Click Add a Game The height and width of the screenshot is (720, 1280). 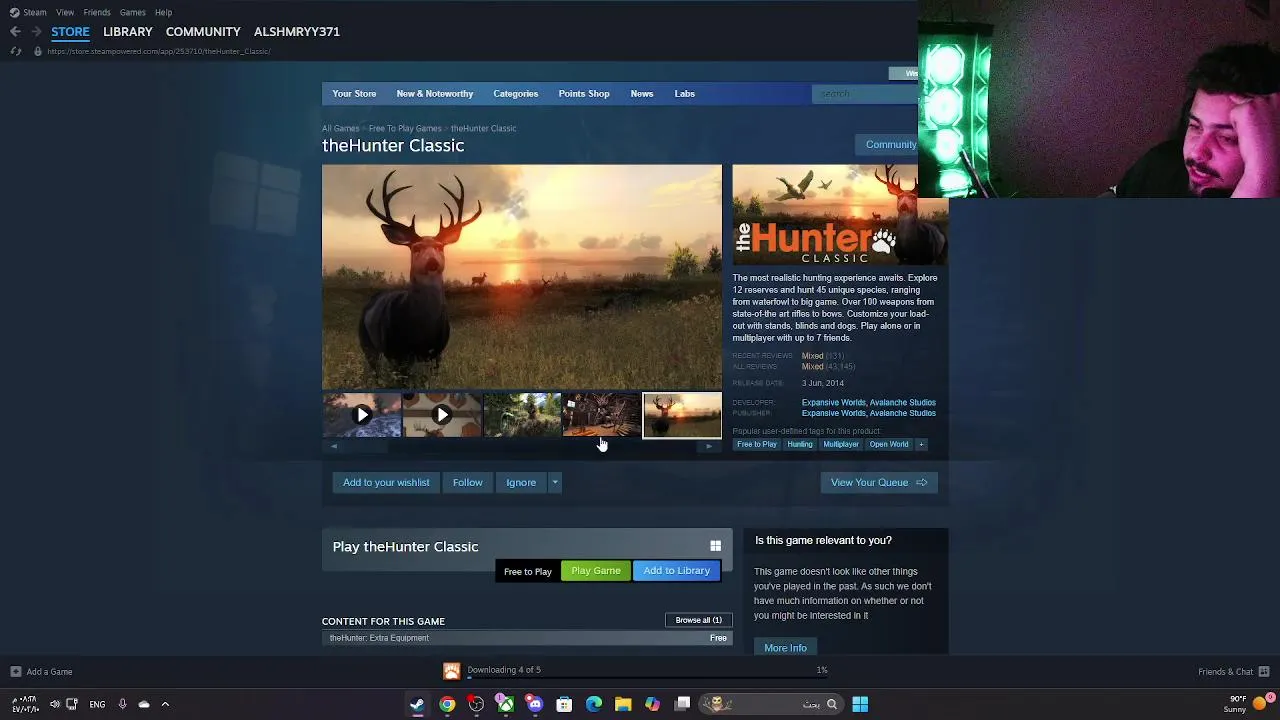point(41,672)
